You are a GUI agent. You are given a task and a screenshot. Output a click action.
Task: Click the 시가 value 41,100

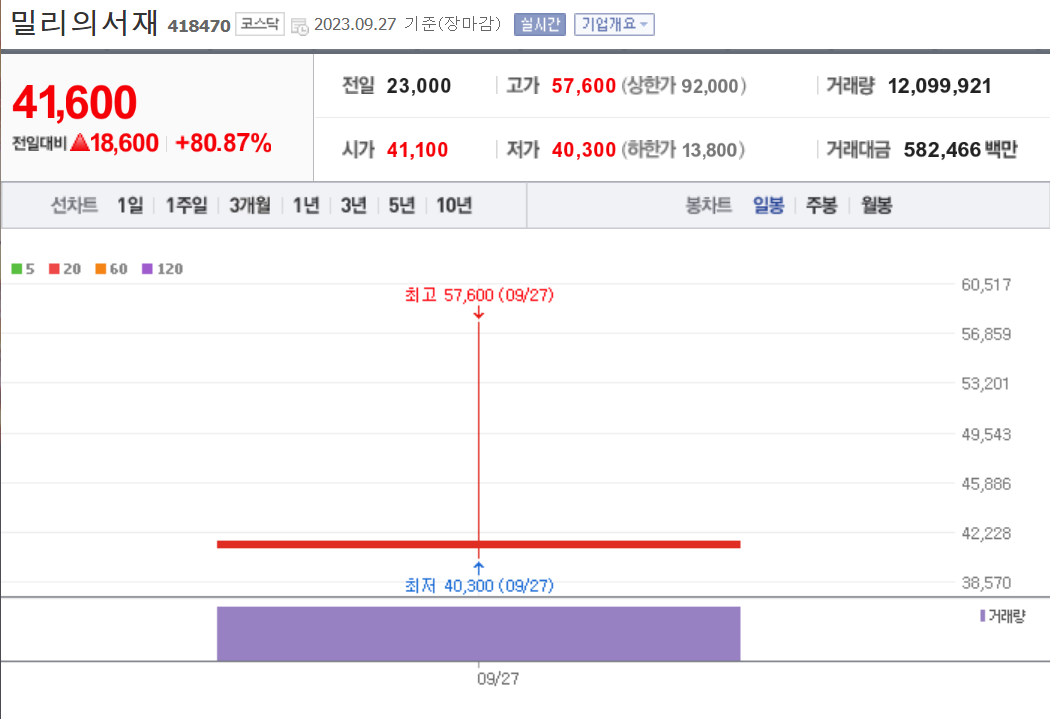click(x=417, y=149)
